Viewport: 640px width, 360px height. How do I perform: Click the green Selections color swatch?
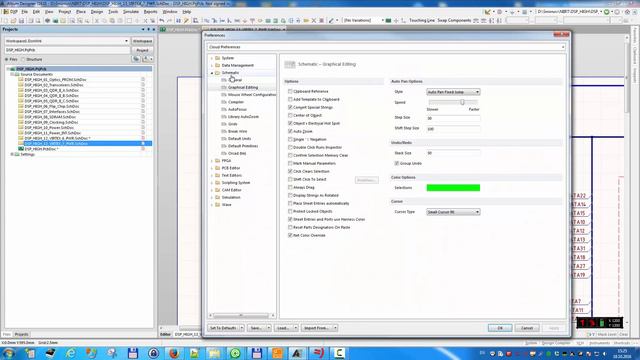coord(453,188)
